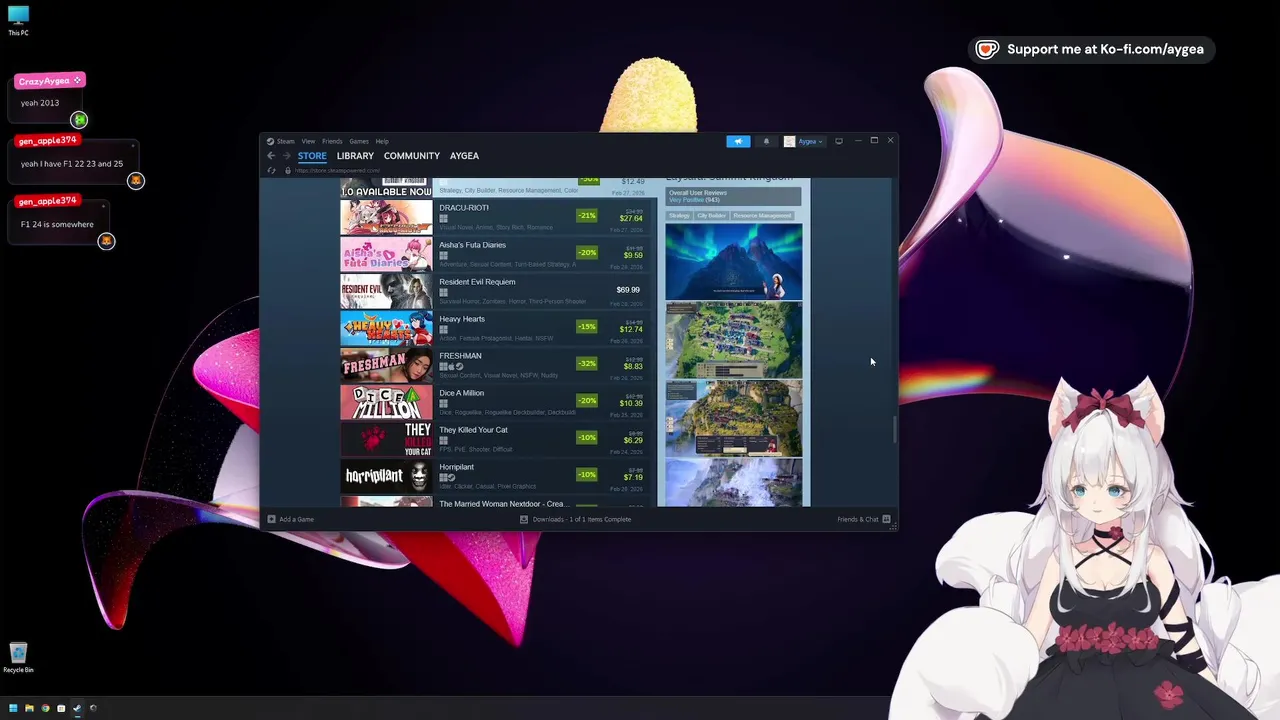Click the village aerial screenshot preview
The image size is (1280, 720).
click(734, 340)
